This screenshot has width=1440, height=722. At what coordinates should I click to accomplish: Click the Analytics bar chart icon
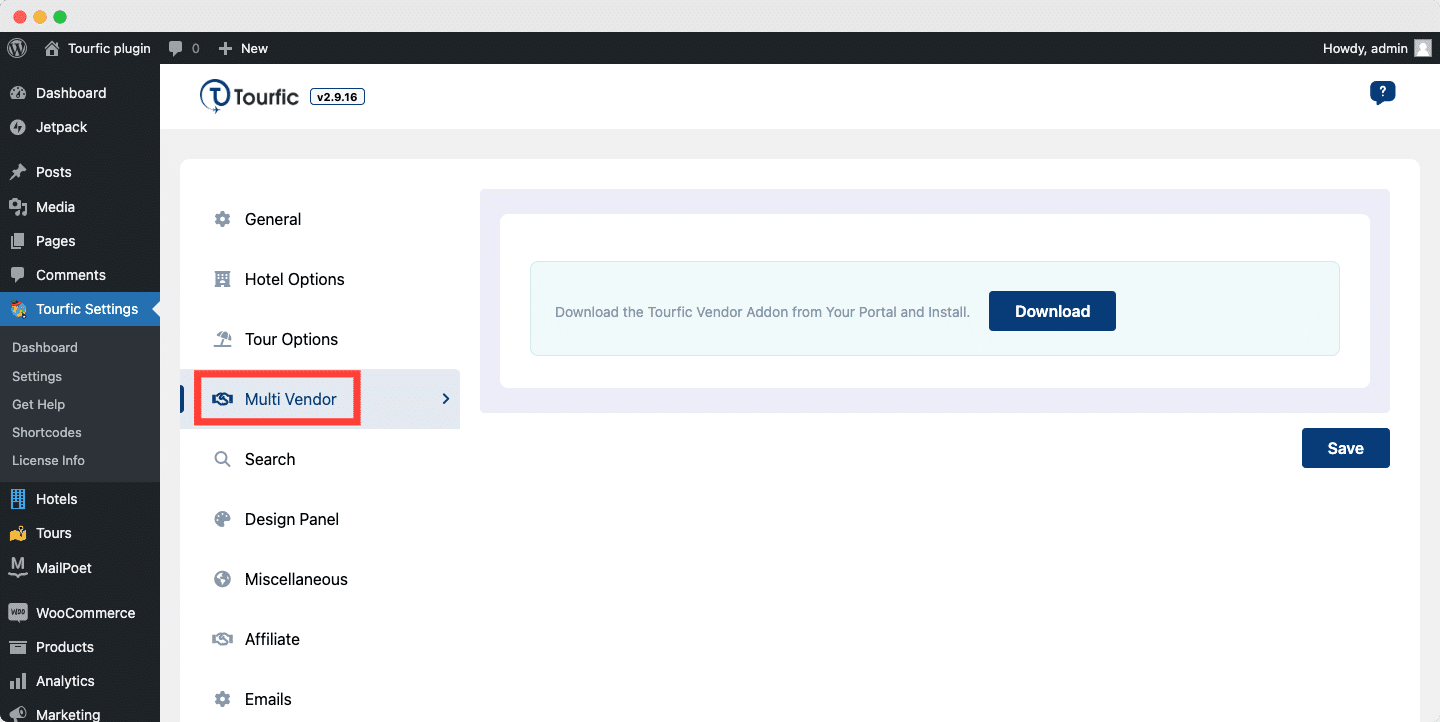tap(18, 681)
